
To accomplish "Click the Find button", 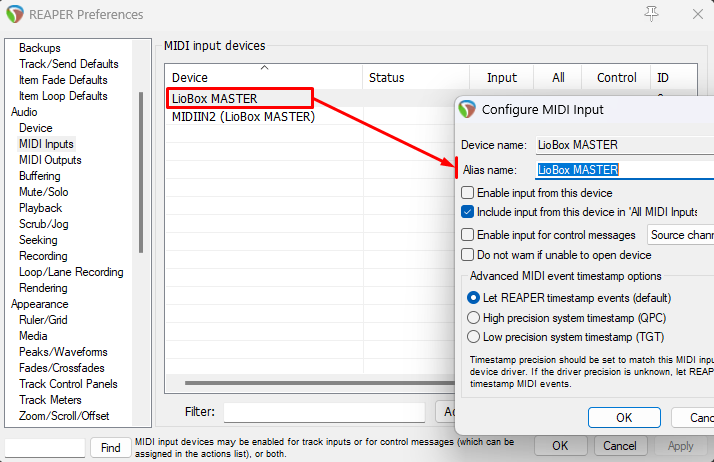I will pyautogui.click(x=111, y=447).
